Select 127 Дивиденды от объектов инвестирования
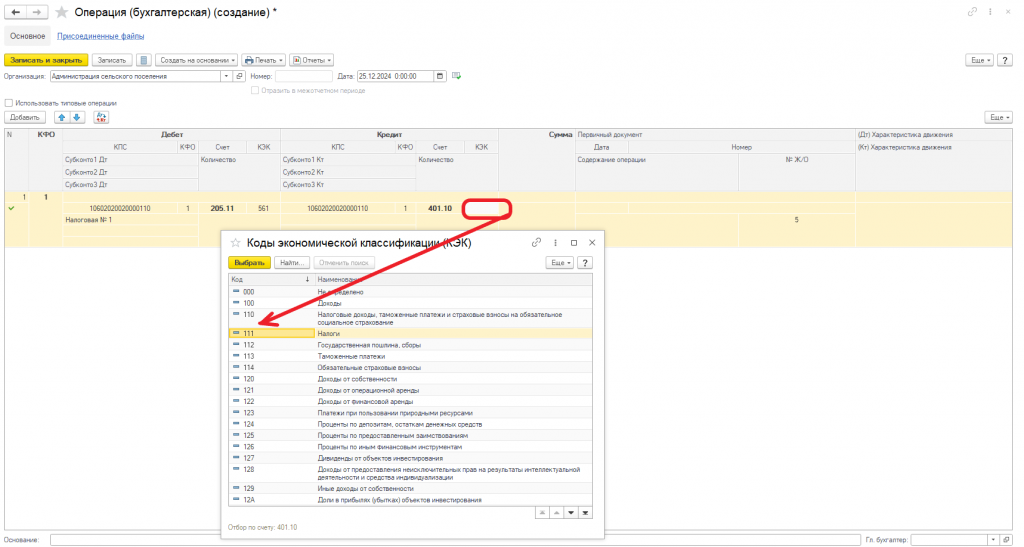The image size is (1024, 547). 410,458
